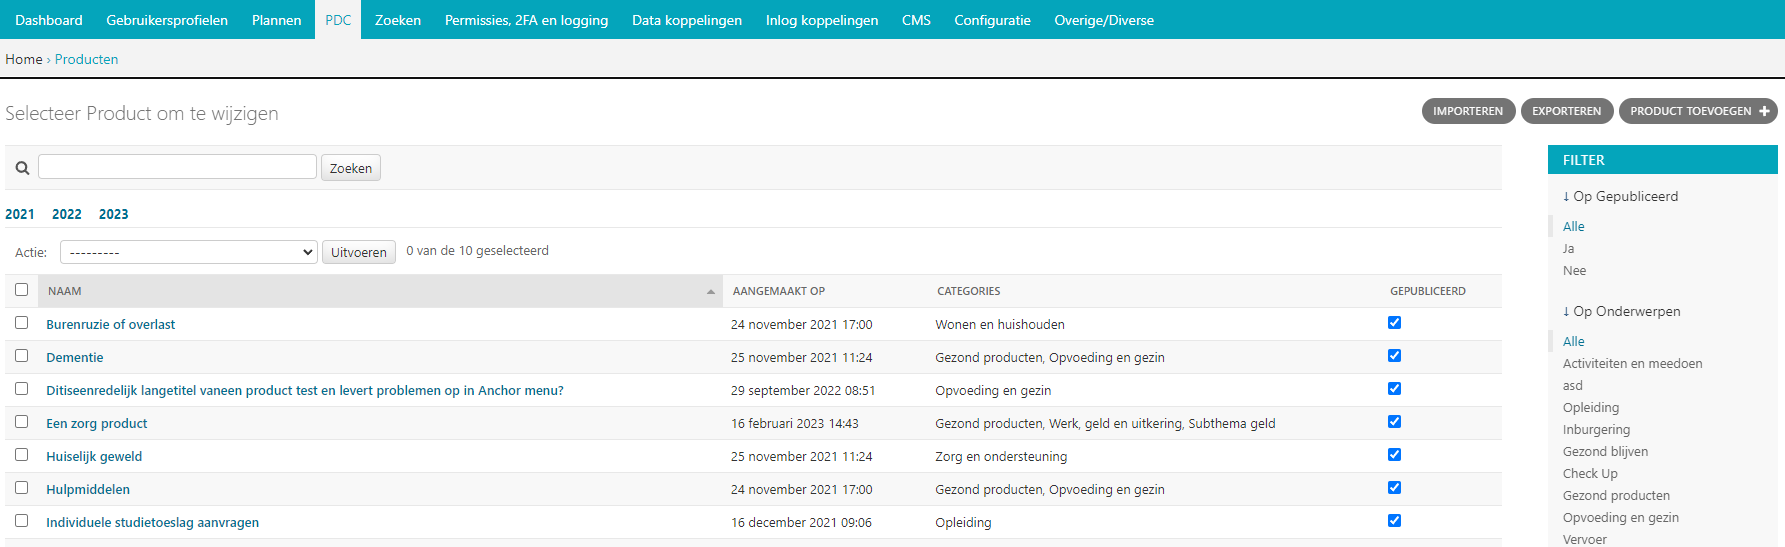Select the checkbox for Dementie row
The image size is (1785, 547).
(x=21, y=356)
